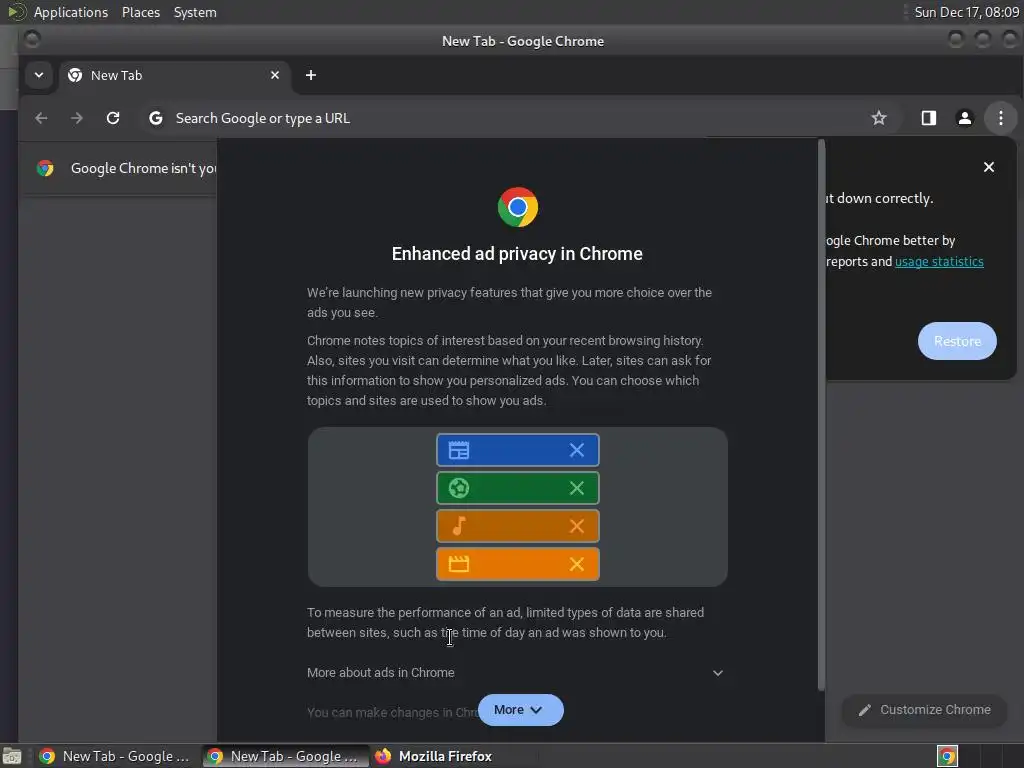Screen dimensions: 1024x768
Task: Open the Applications menu
Action: [71, 12]
